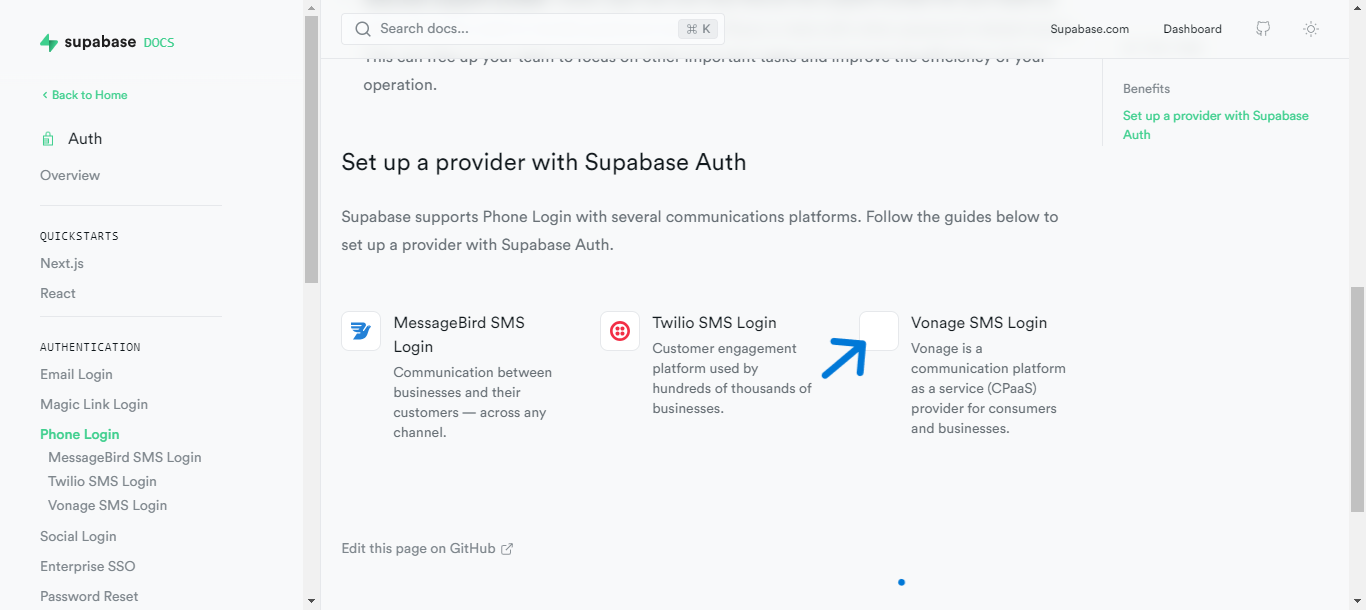Click the Benefits heading in right sidebar

pyautogui.click(x=1145, y=88)
